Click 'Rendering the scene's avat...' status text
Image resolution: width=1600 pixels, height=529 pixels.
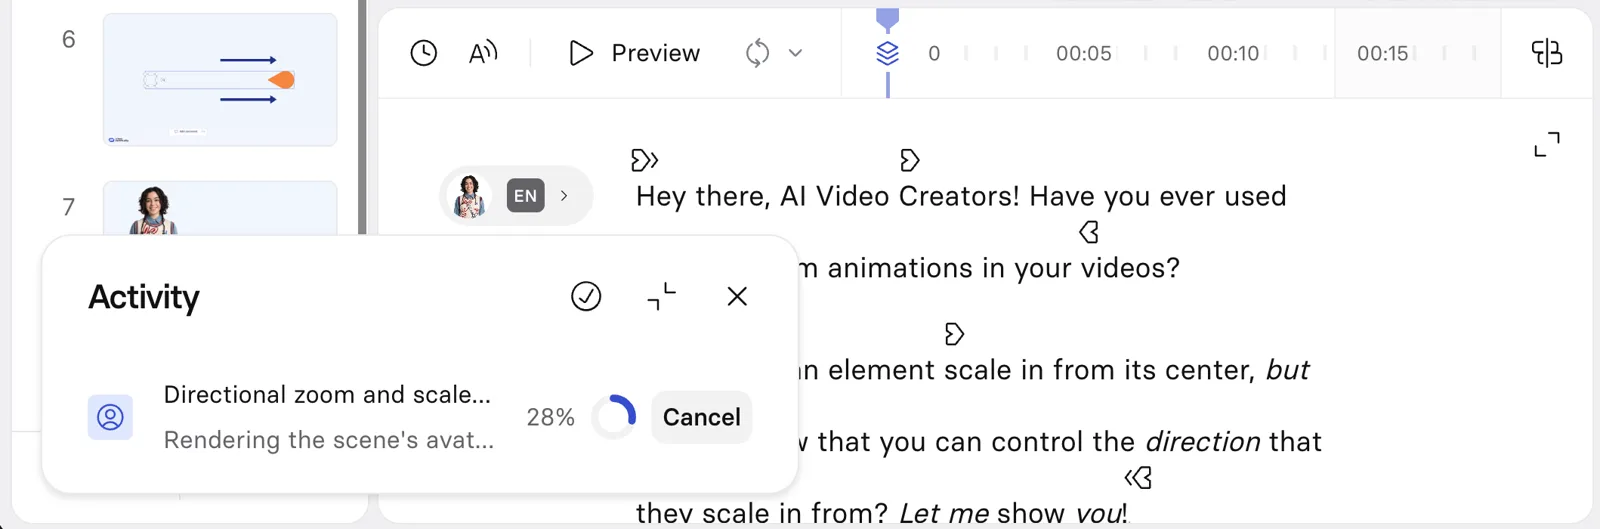pyautogui.click(x=329, y=440)
